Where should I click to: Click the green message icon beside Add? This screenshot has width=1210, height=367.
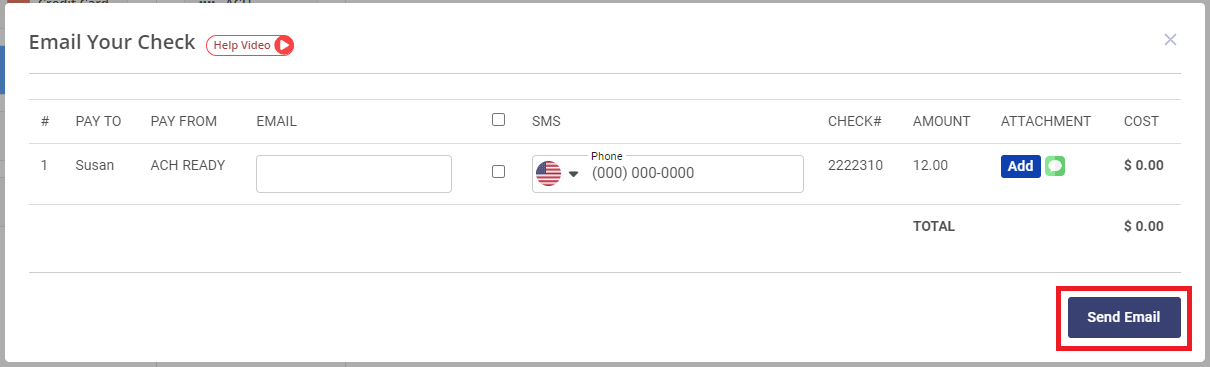pyautogui.click(x=1055, y=166)
